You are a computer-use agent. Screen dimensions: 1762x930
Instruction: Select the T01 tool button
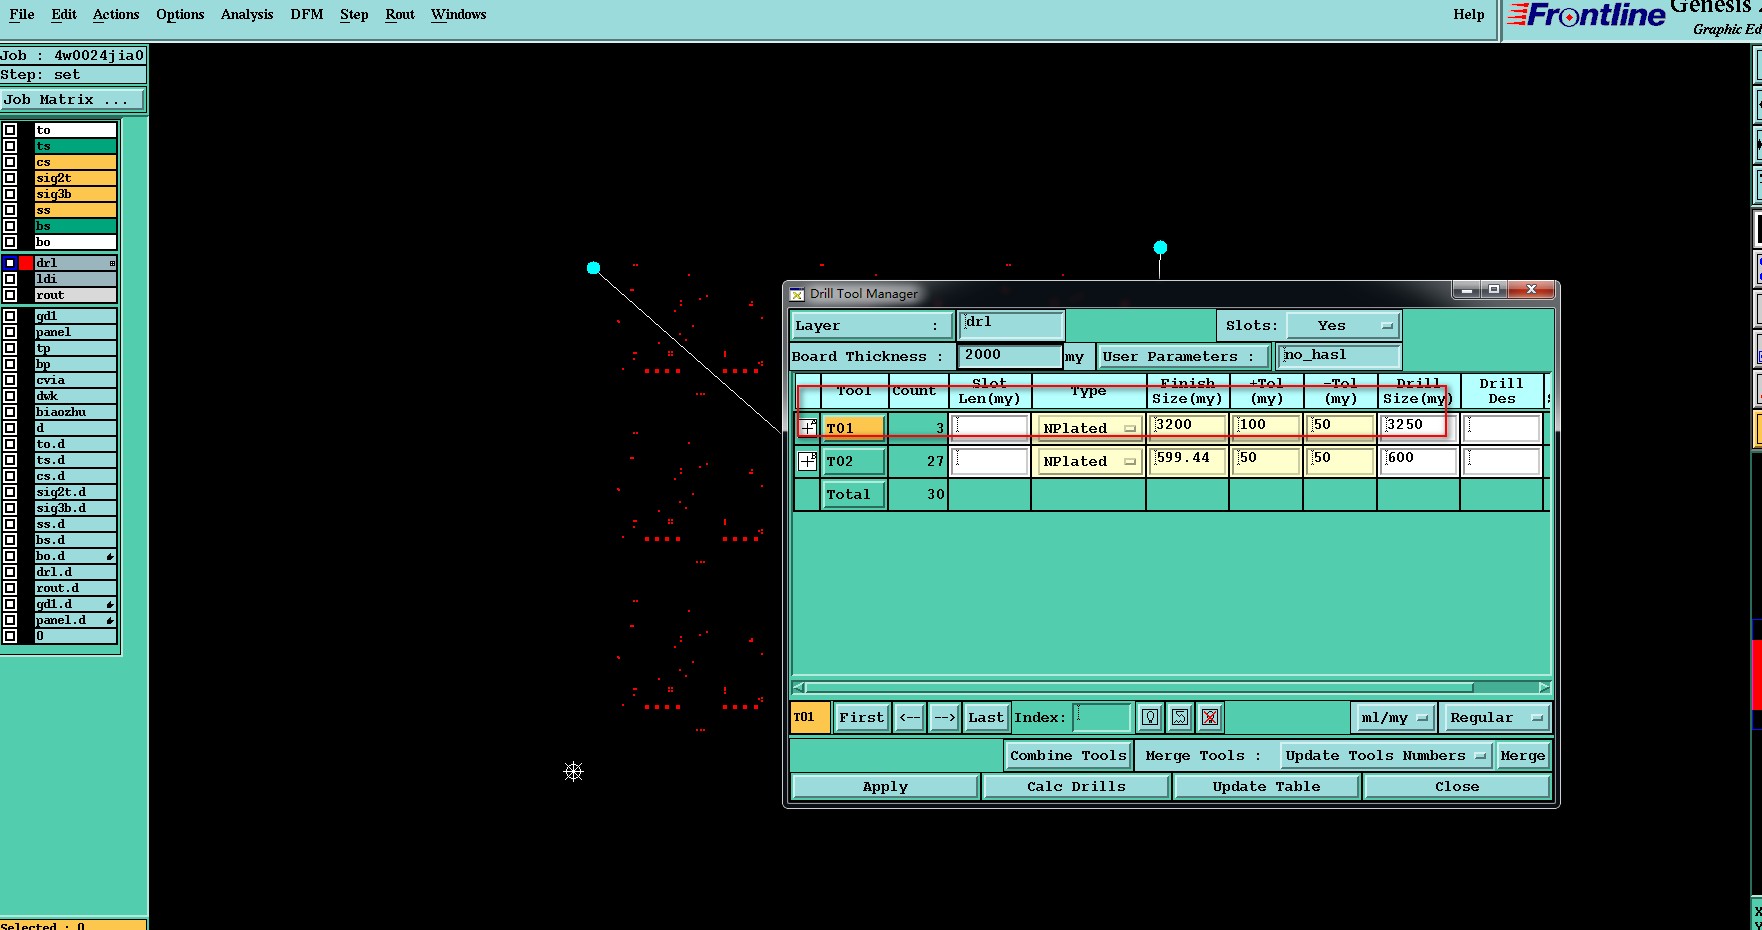tap(853, 428)
